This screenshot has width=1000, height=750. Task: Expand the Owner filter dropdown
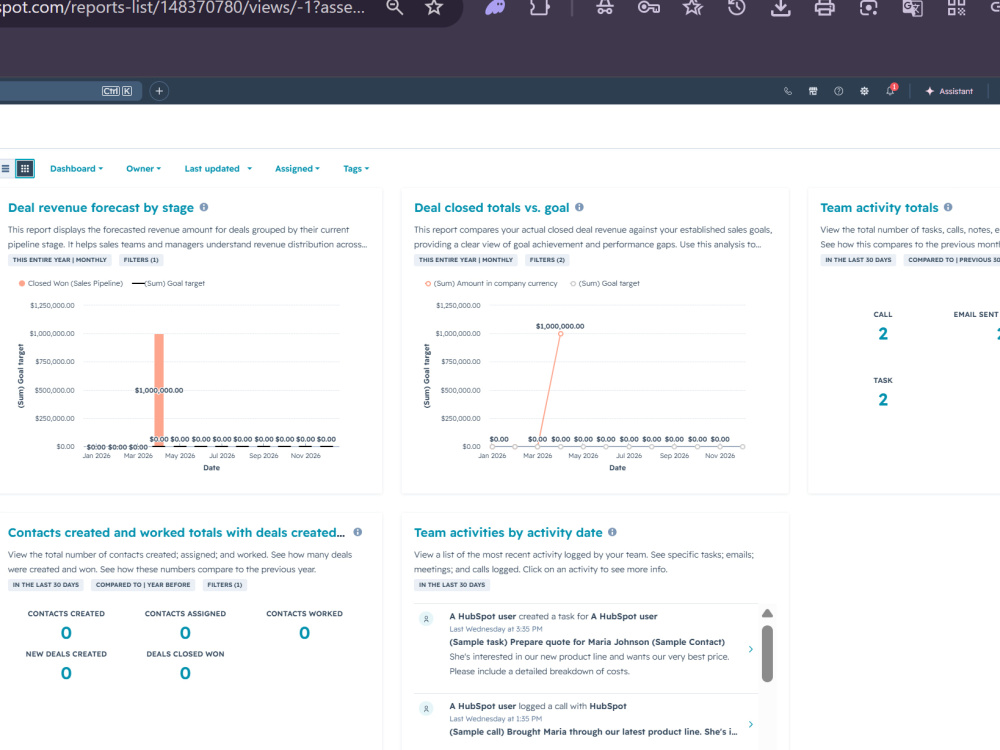point(143,168)
